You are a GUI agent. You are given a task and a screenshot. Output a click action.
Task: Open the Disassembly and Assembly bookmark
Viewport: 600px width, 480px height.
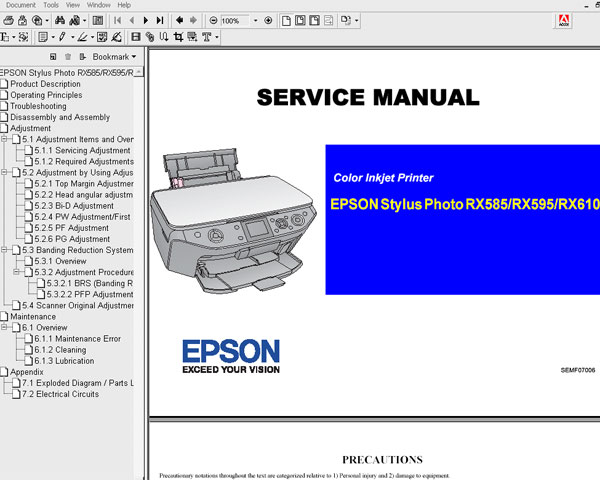[x=60, y=117]
